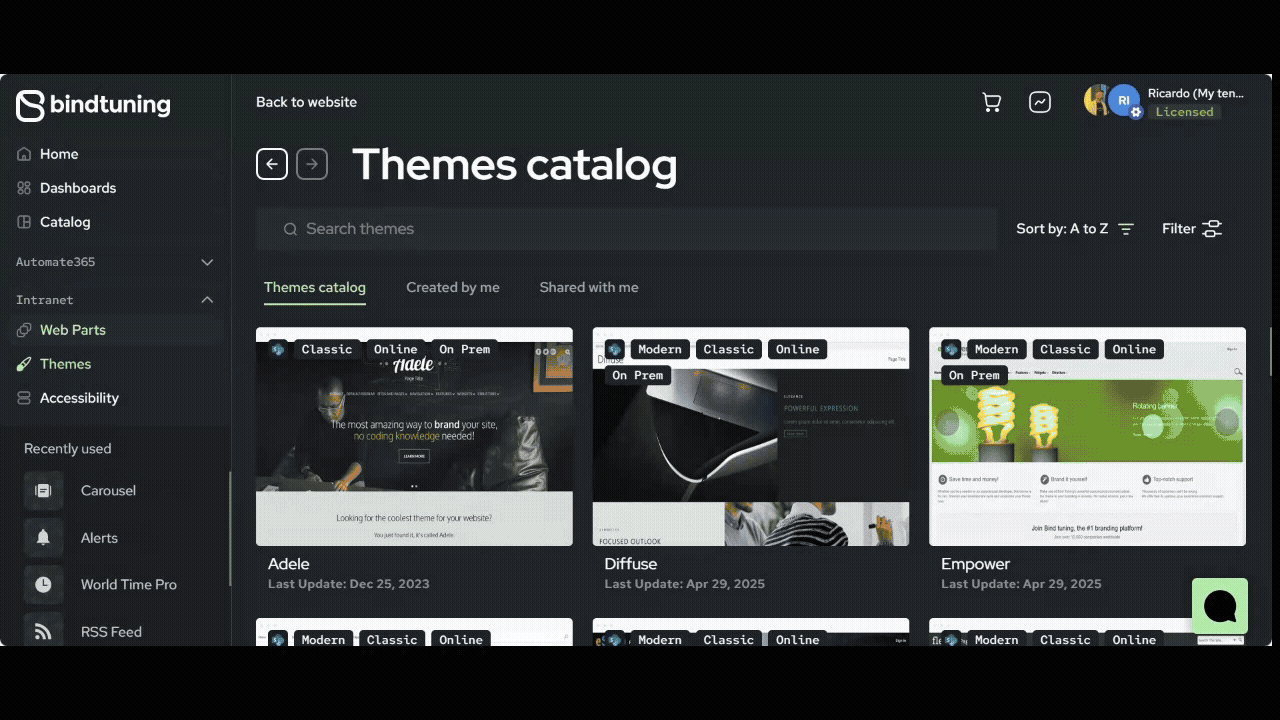Image resolution: width=1280 pixels, height=720 pixels.
Task: Click the Online tag on the Adele card
Action: tap(396, 350)
